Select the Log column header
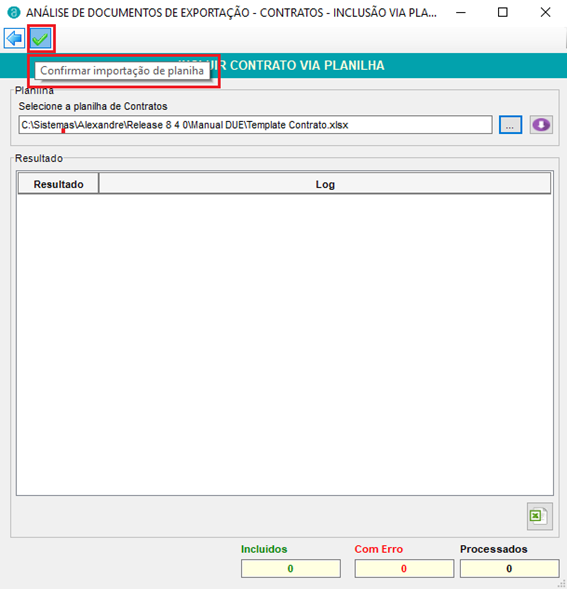Screen dimensions: 567x589 (325, 184)
